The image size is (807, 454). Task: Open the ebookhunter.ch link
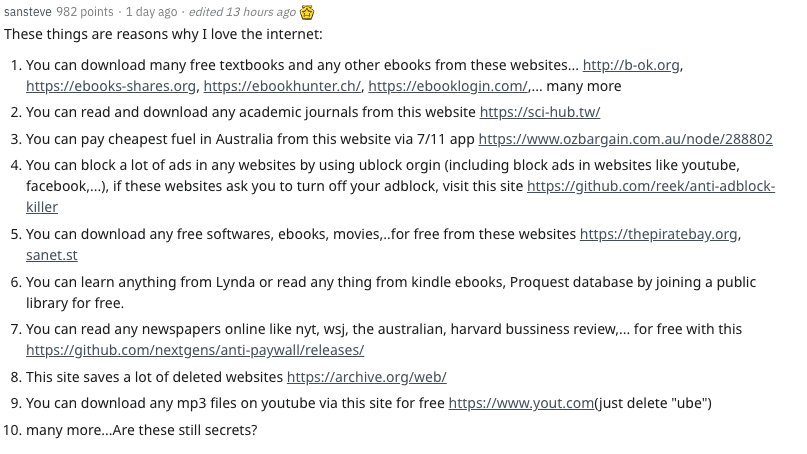(x=282, y=86)
